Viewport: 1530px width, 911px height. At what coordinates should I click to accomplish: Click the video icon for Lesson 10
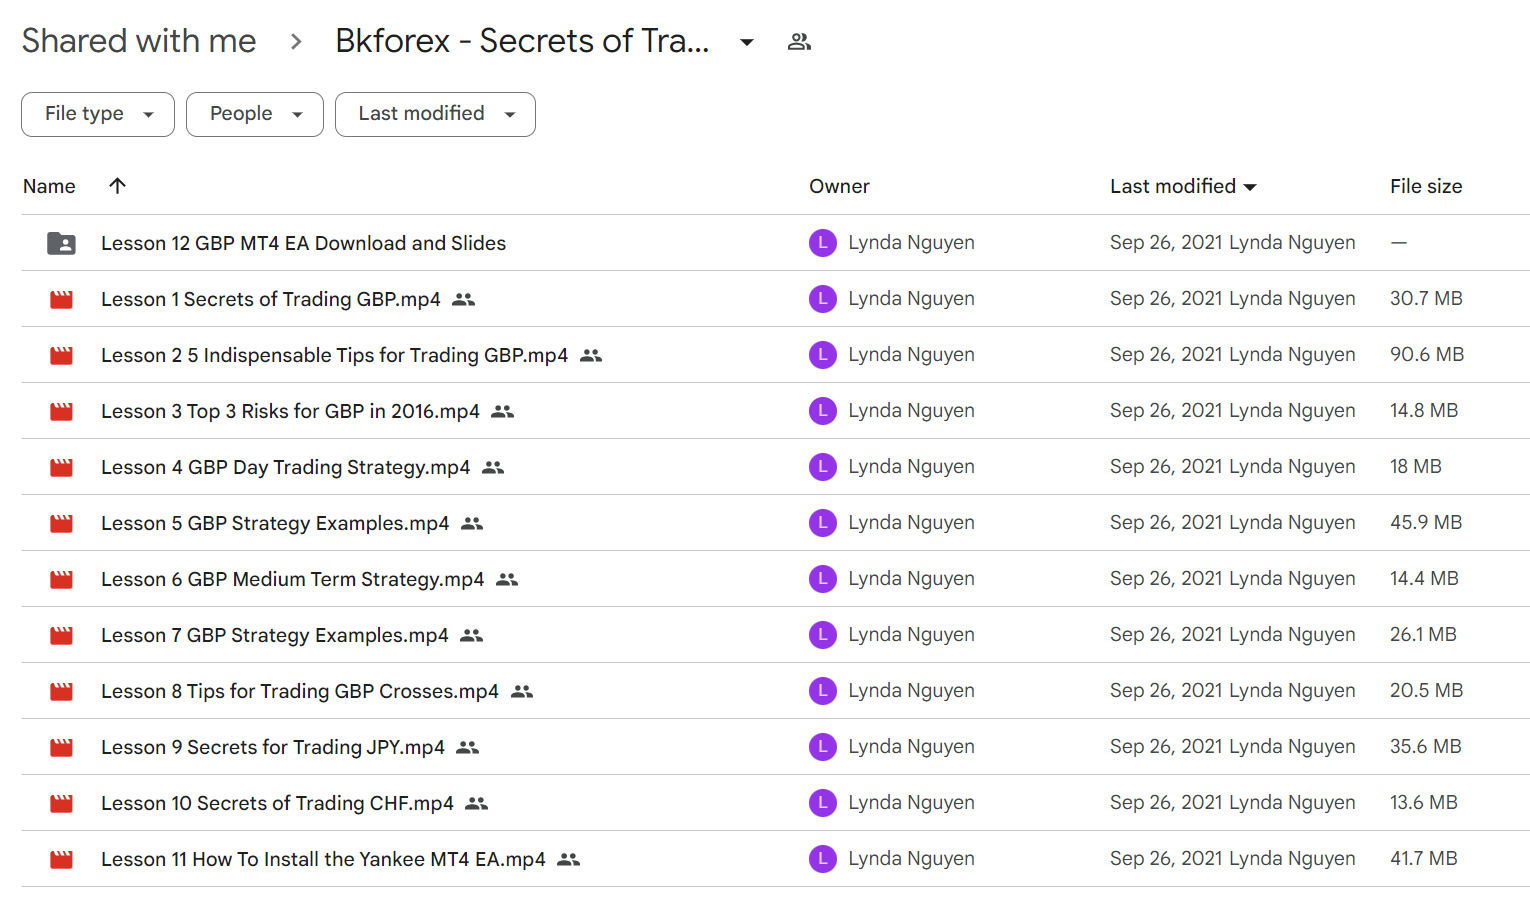click(x=61, y=803)
